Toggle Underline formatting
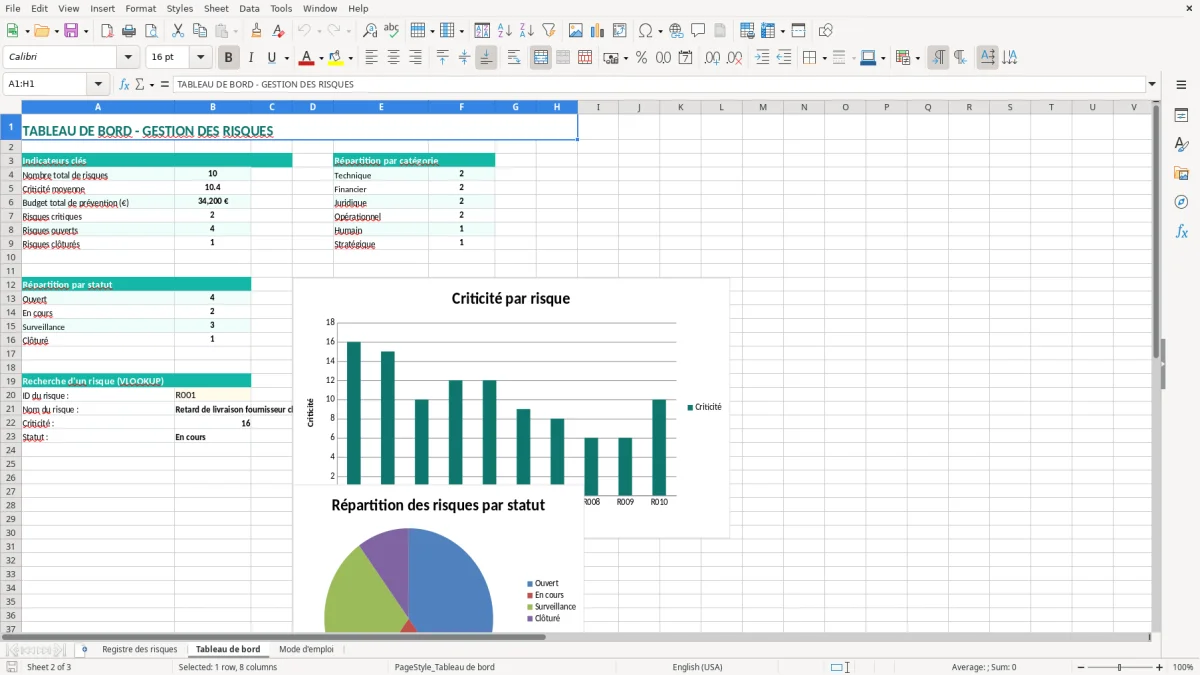Viewport: 1200px width, 675px height. [271, 58]
